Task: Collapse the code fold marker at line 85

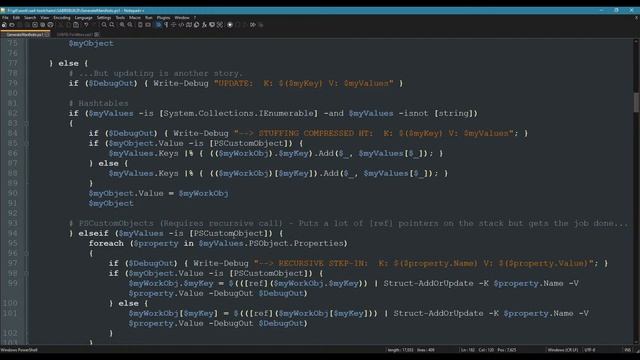Action: tap(26, 143)
